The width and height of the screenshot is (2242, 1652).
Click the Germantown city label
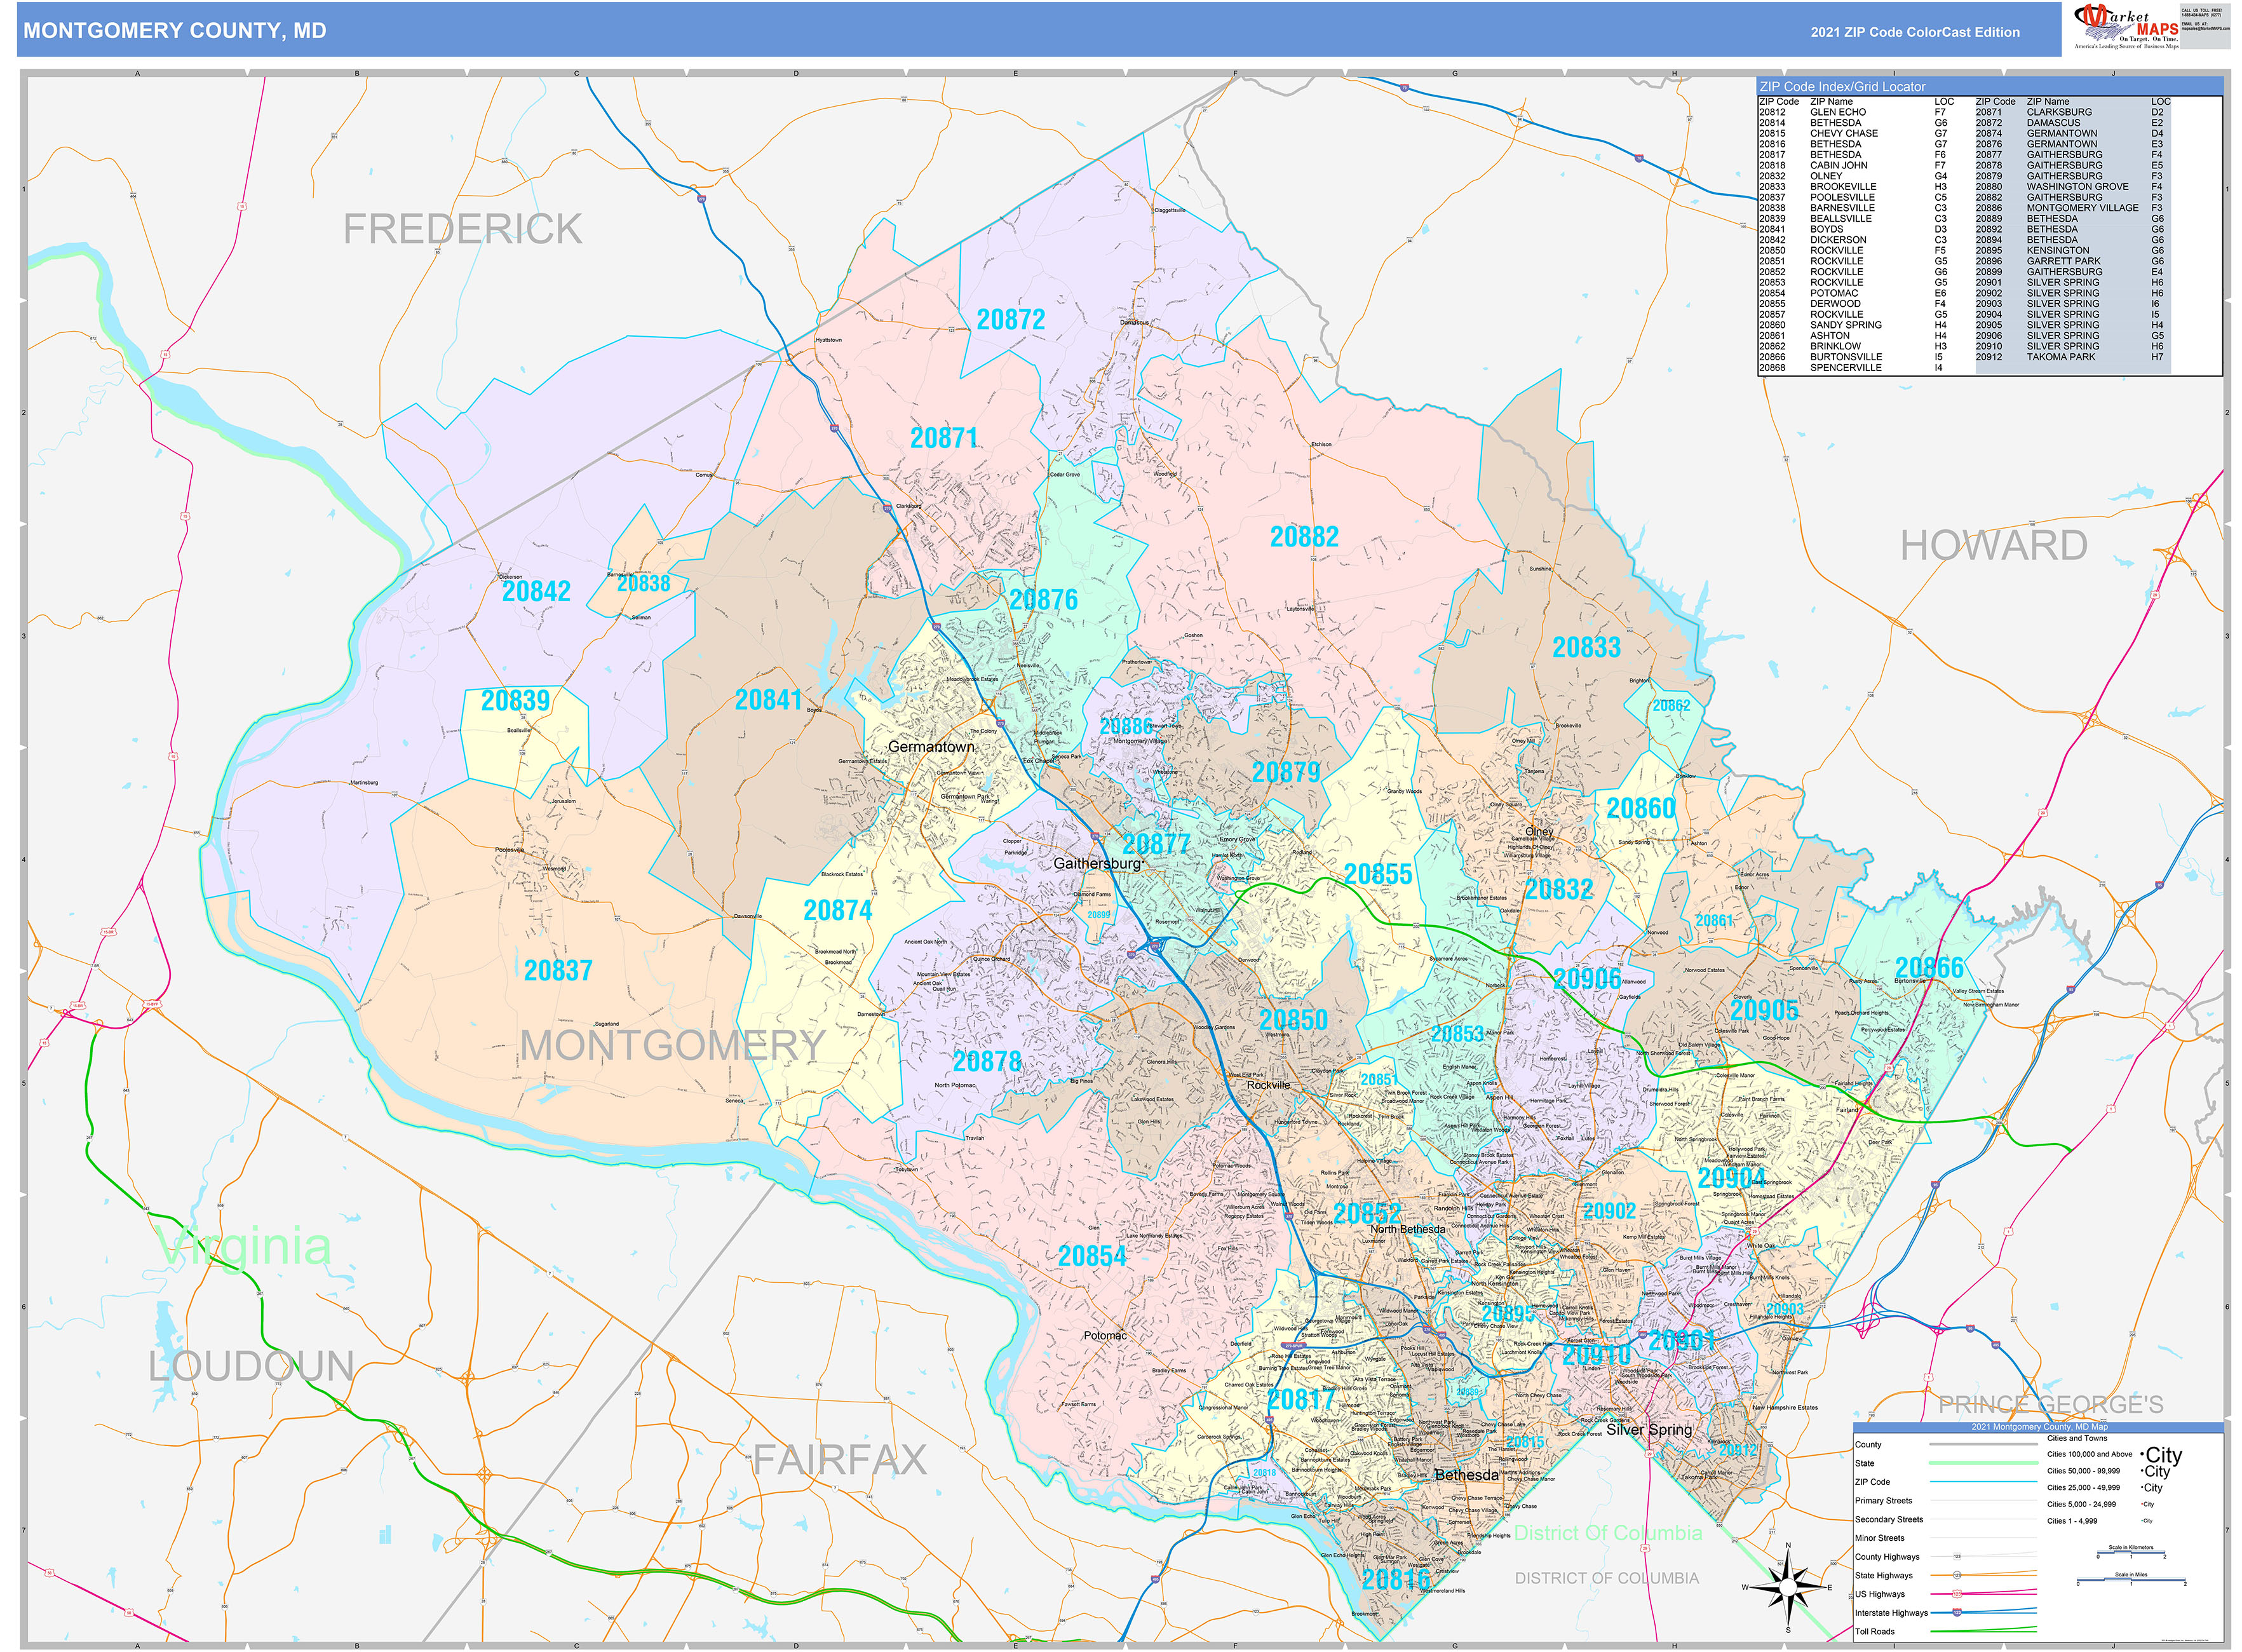pyautogui.click(x=931, y=747)
